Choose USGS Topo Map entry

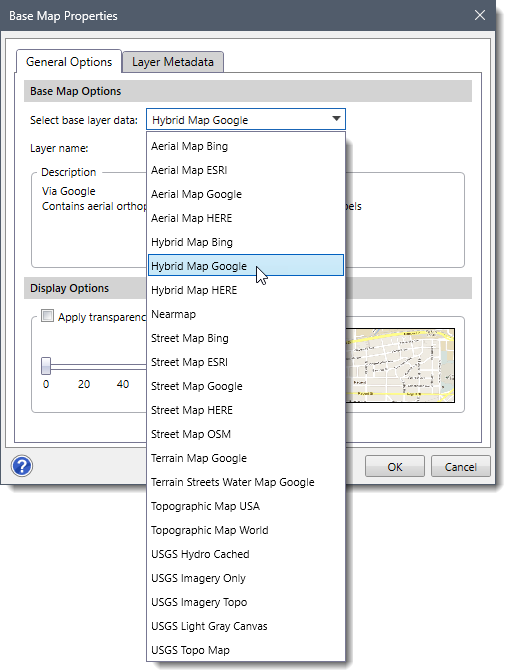coord(246,649)
